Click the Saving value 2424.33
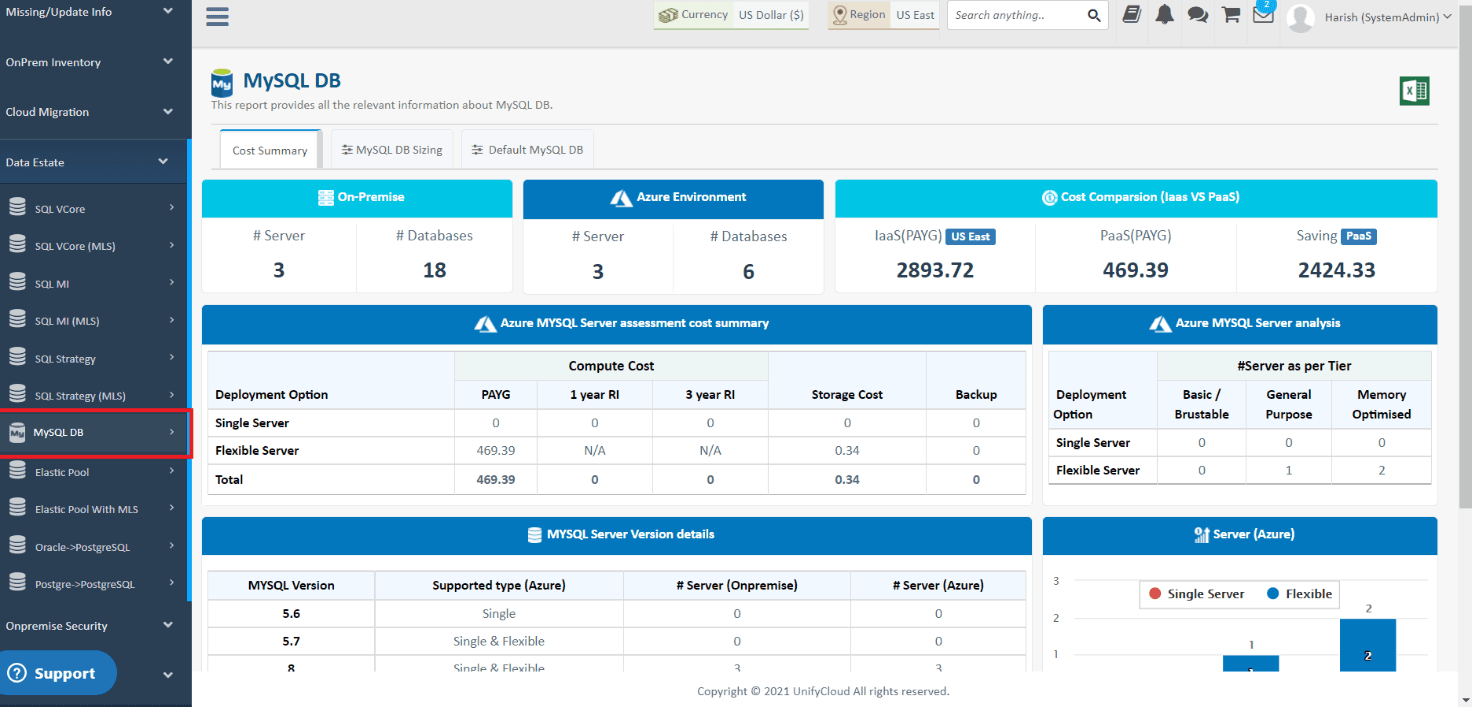Image resolution: width=1472 pixels, height=707 pixels. [1336, 270]
